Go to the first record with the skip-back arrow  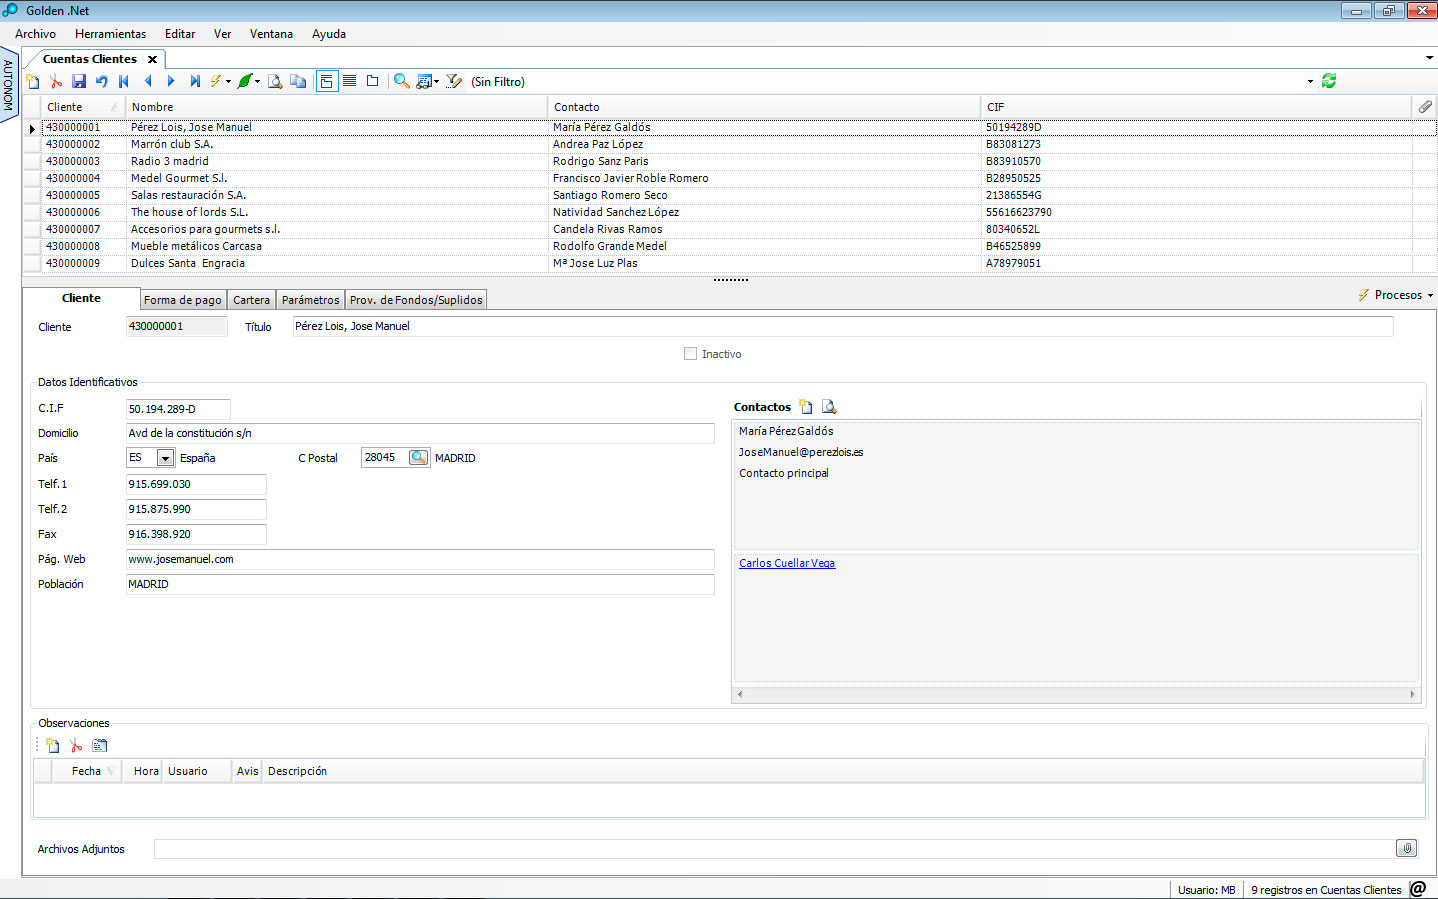click(124, 81)
